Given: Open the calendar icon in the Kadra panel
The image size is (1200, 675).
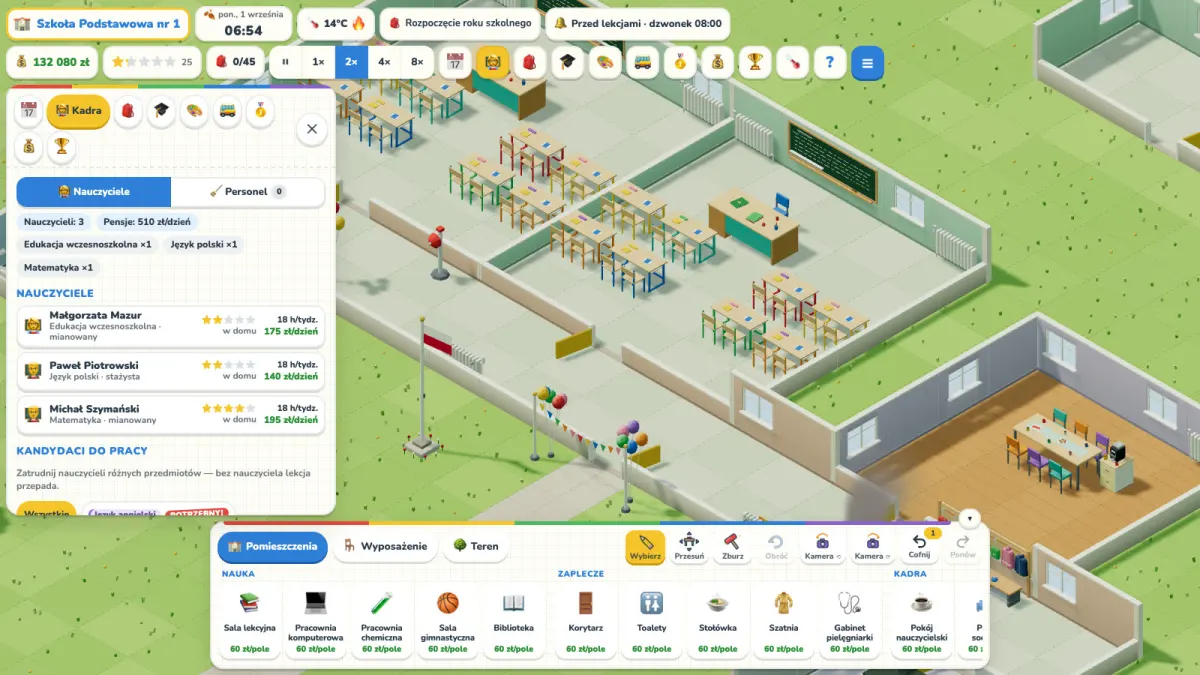Looking at the screenshot, I should [29, 111].
